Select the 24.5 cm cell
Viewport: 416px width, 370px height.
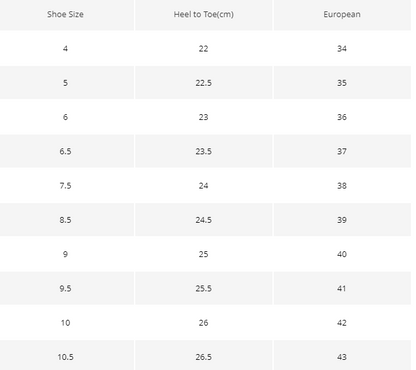pos(204,220)
